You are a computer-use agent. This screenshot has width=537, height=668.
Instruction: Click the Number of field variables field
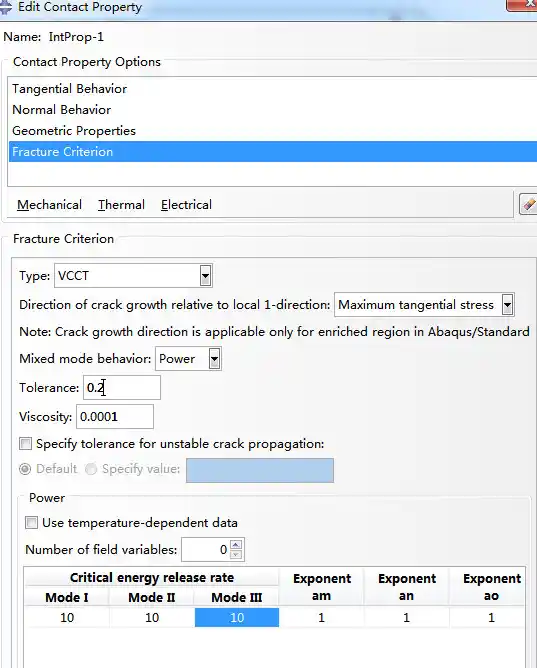(206, 550)
